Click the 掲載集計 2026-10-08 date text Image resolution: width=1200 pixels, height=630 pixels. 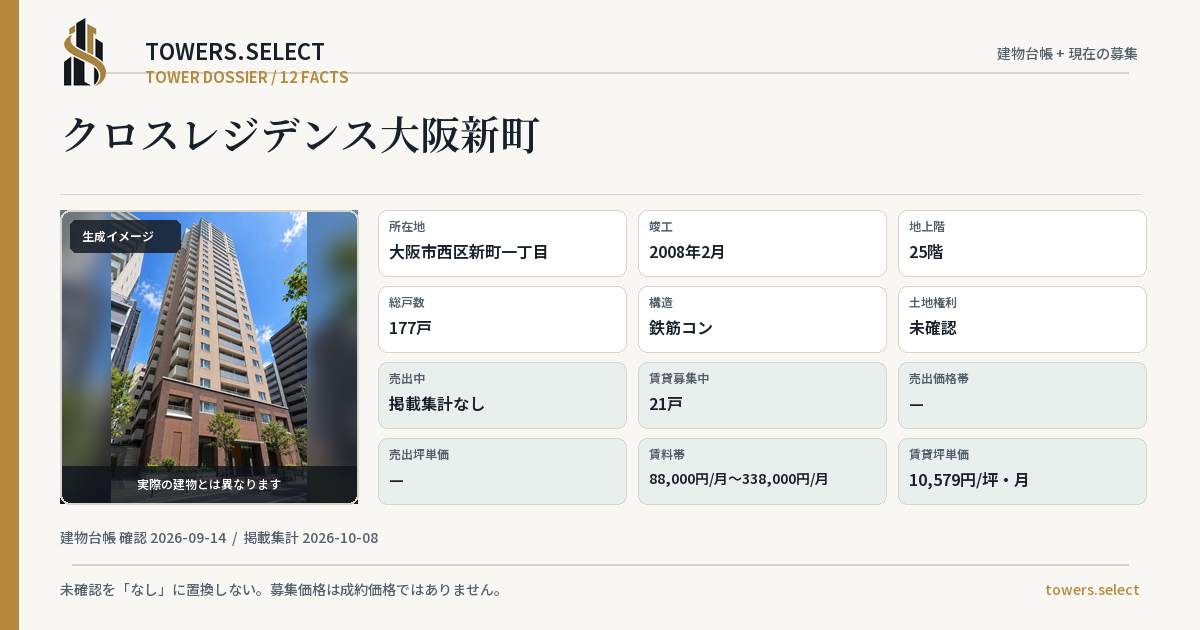coord(311,538)
